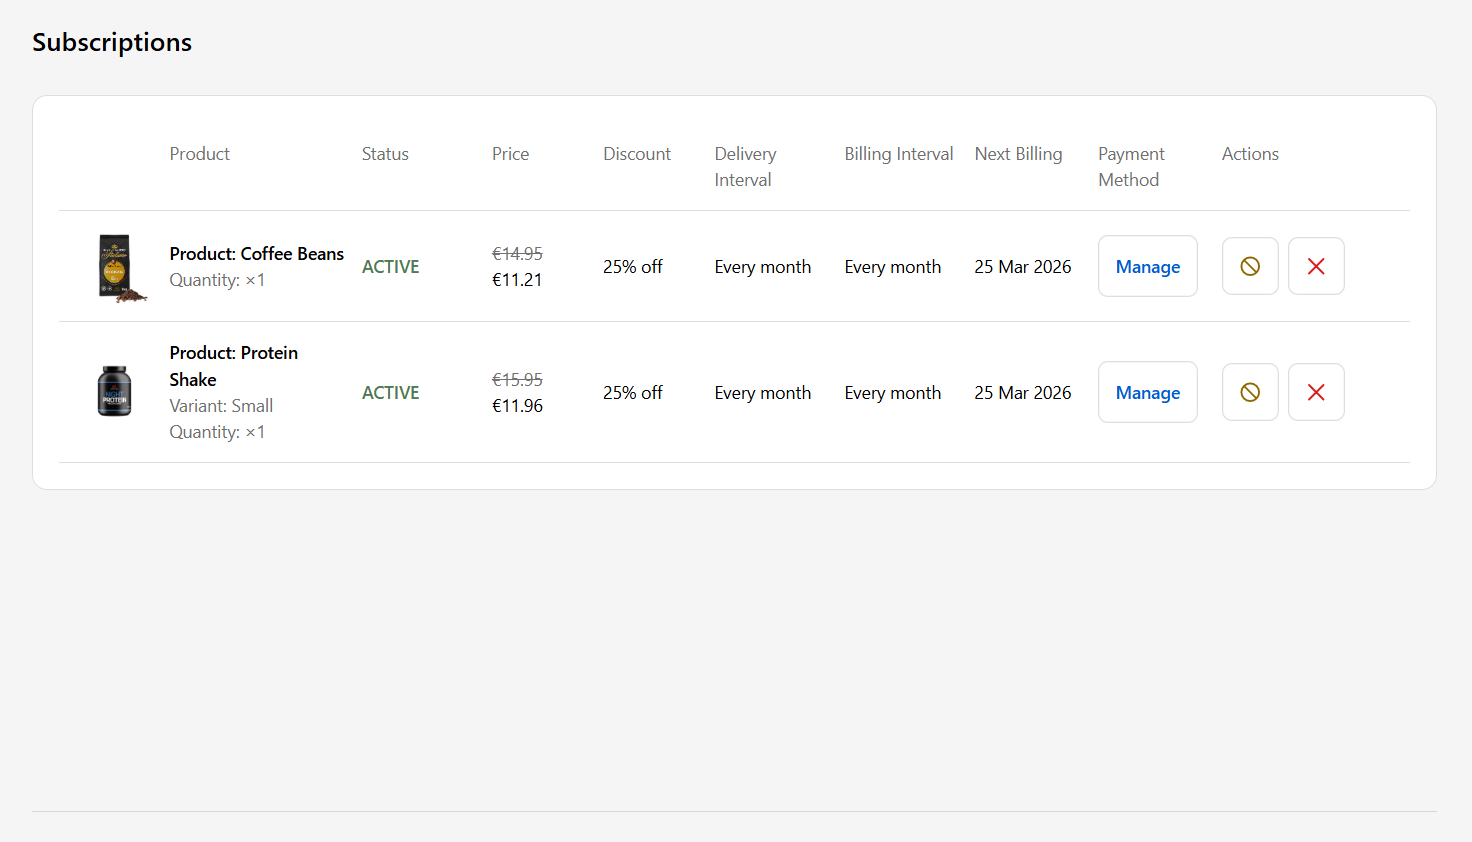This screenshot has height=842, width=1472.
Task: Click Manage for the Coffee Beans row
Action: pyautogui.click(x=1147, y=266)
